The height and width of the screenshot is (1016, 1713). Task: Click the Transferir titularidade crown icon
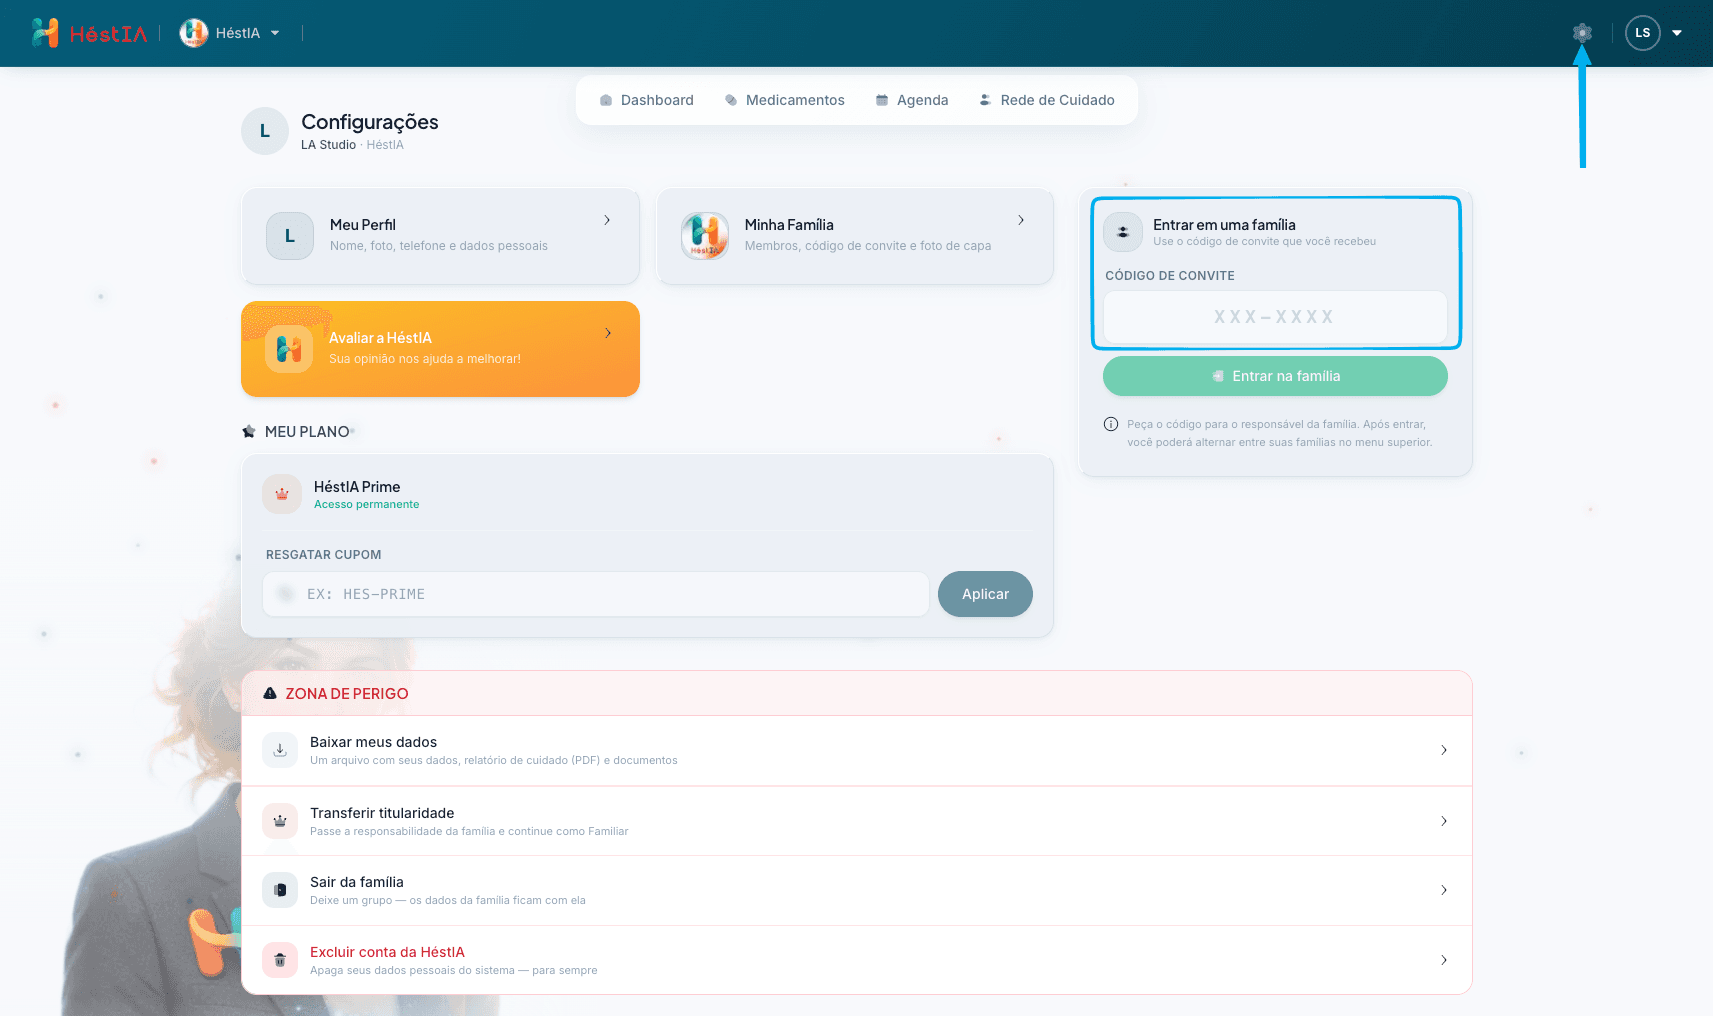(280, 821)
